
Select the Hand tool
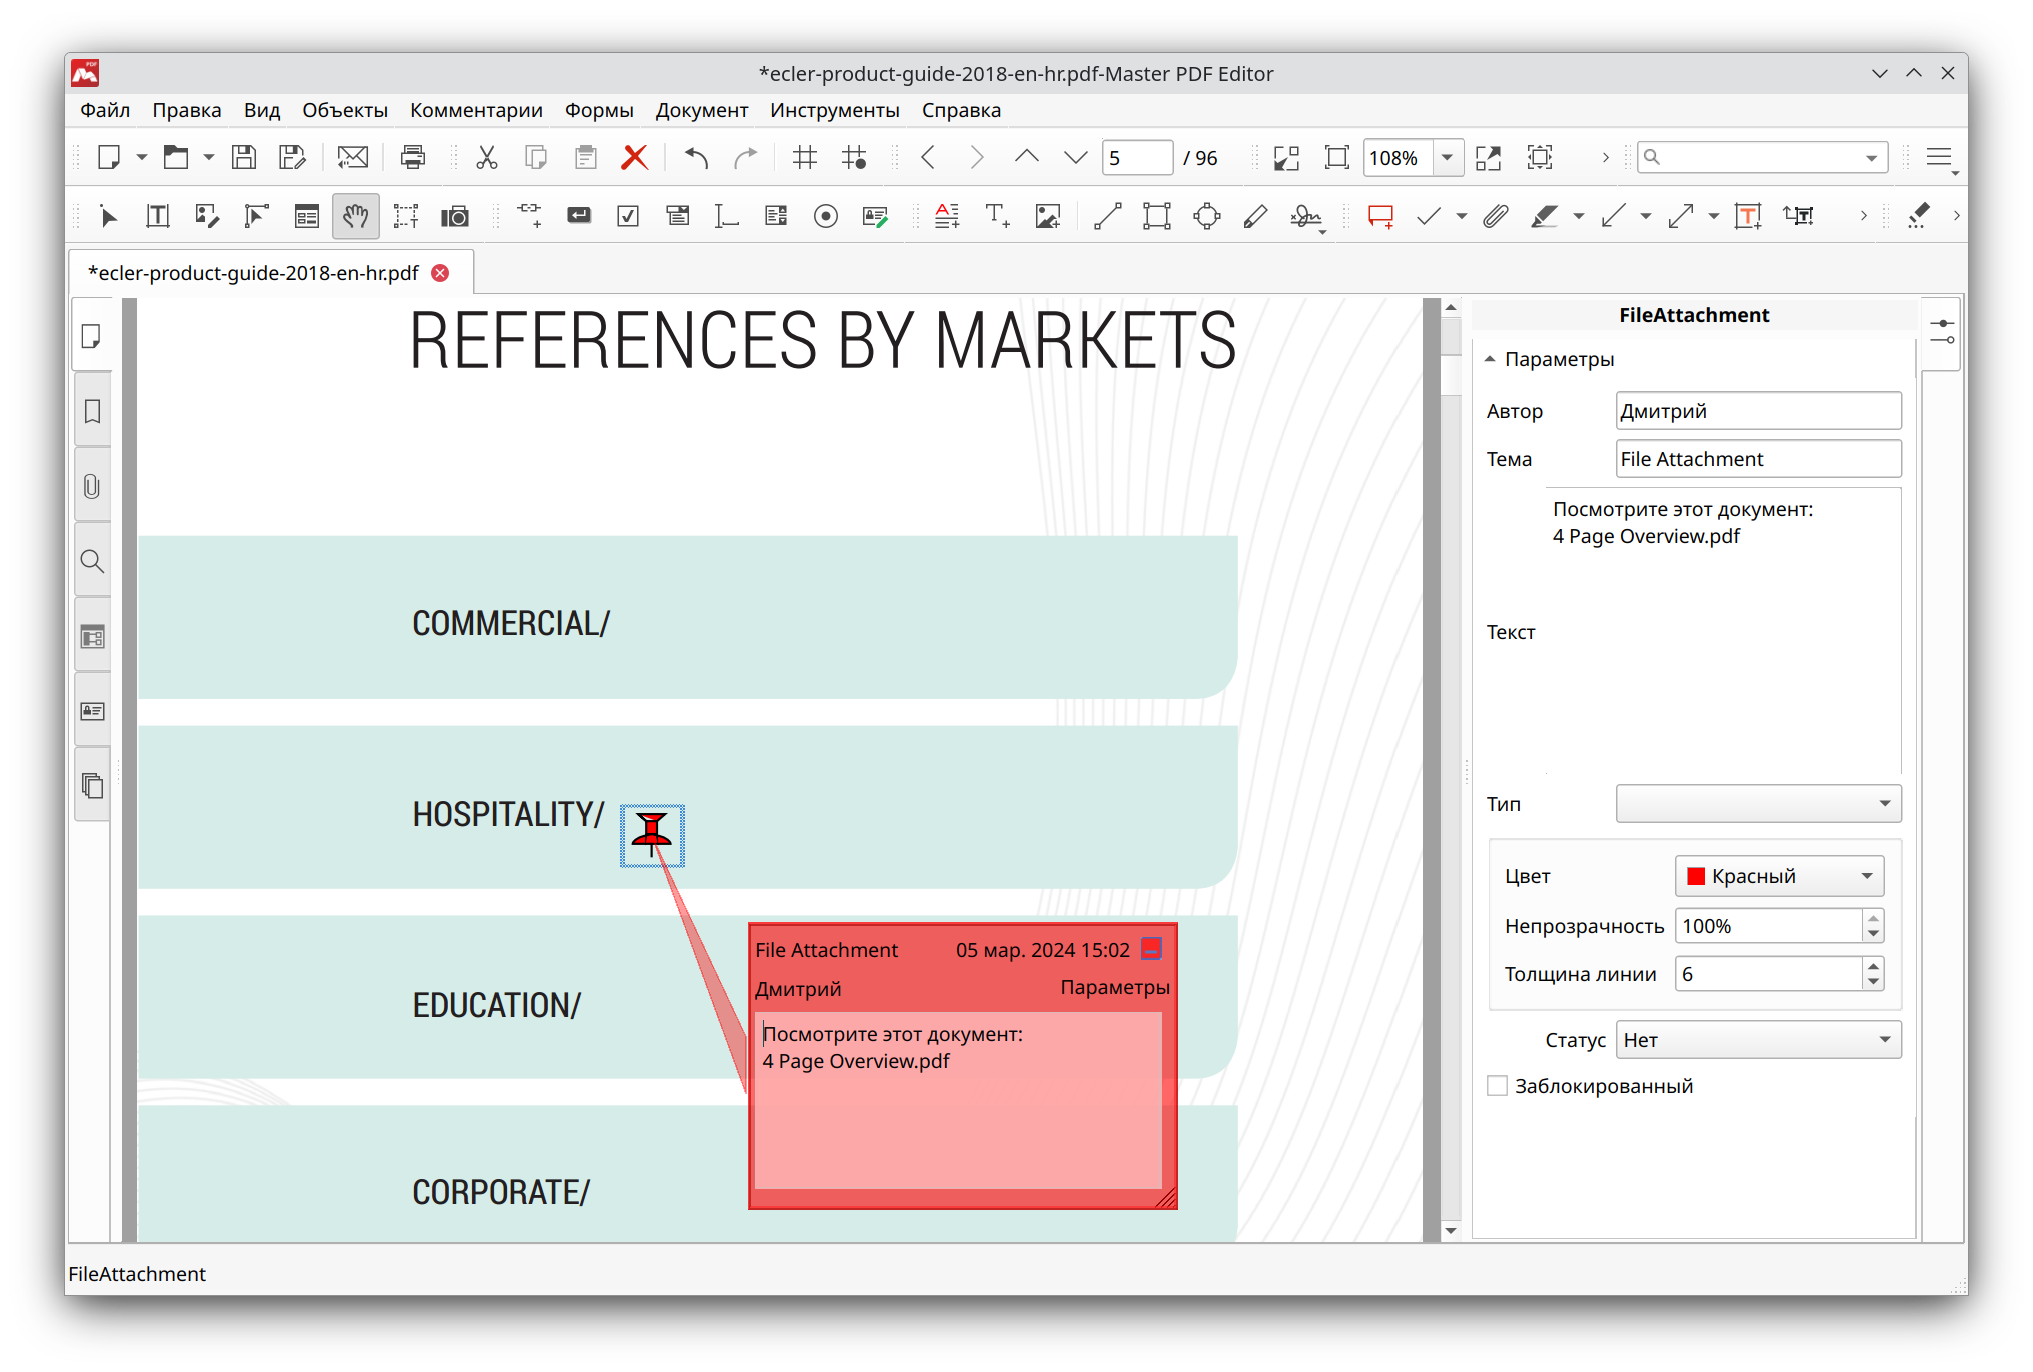(x=355, y=216)
